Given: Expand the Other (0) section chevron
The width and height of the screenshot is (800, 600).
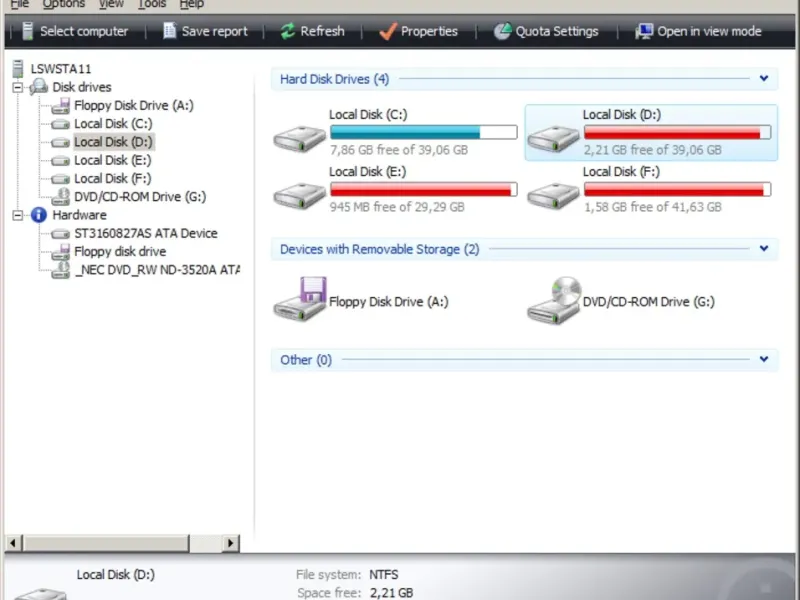Looking at the screenshot, I should coord(764,359).
